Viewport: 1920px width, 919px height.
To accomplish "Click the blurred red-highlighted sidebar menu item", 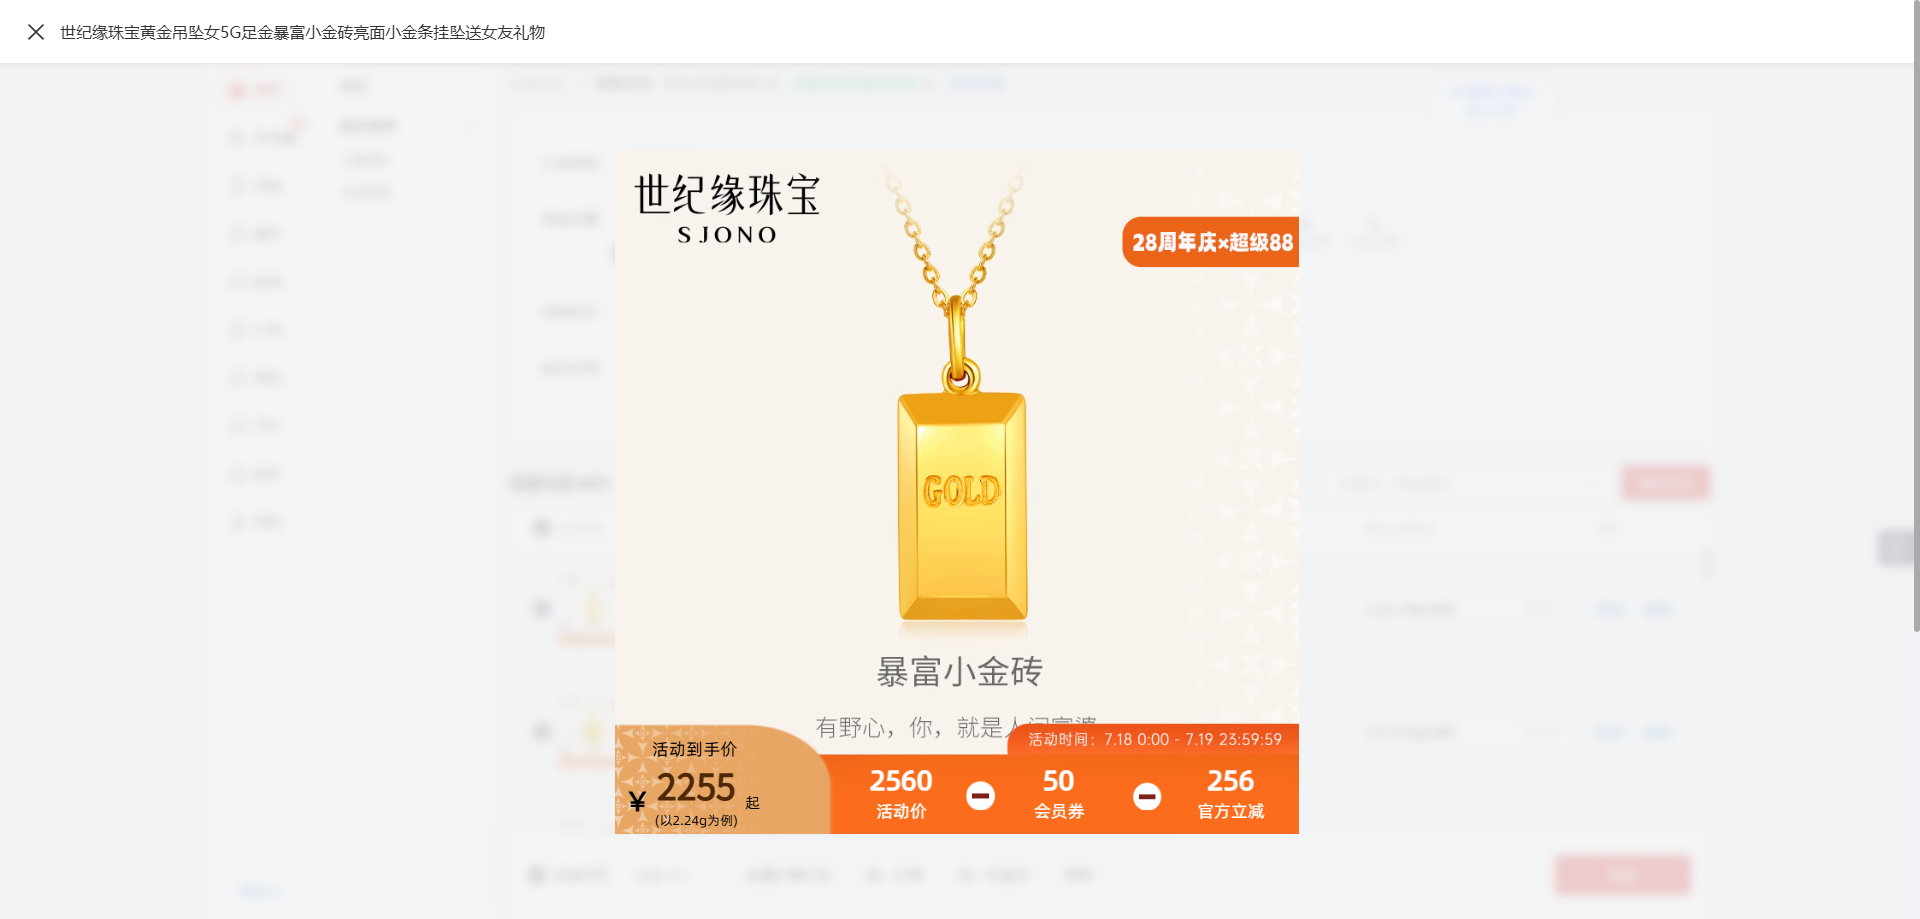I will [x=257, y=91].
